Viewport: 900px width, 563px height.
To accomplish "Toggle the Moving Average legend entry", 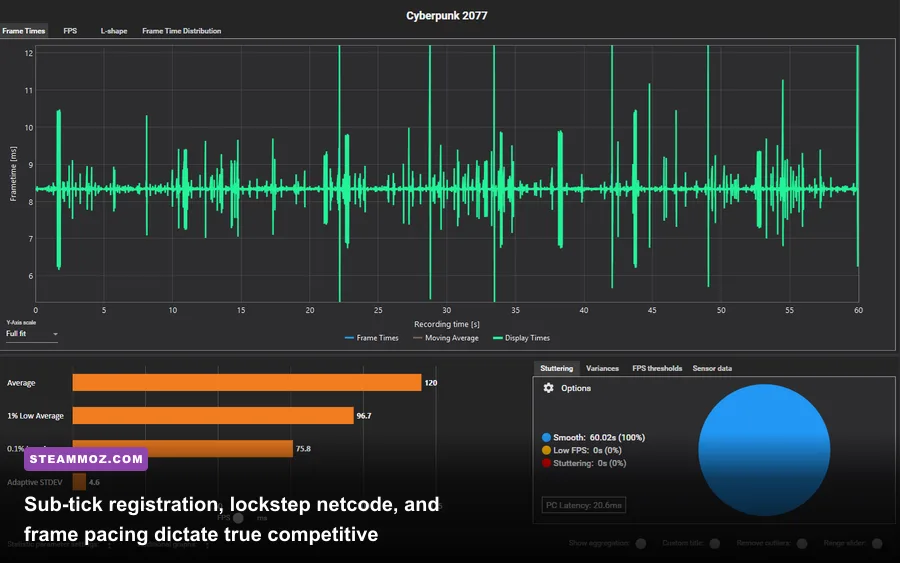I will (x=446, y=338).
